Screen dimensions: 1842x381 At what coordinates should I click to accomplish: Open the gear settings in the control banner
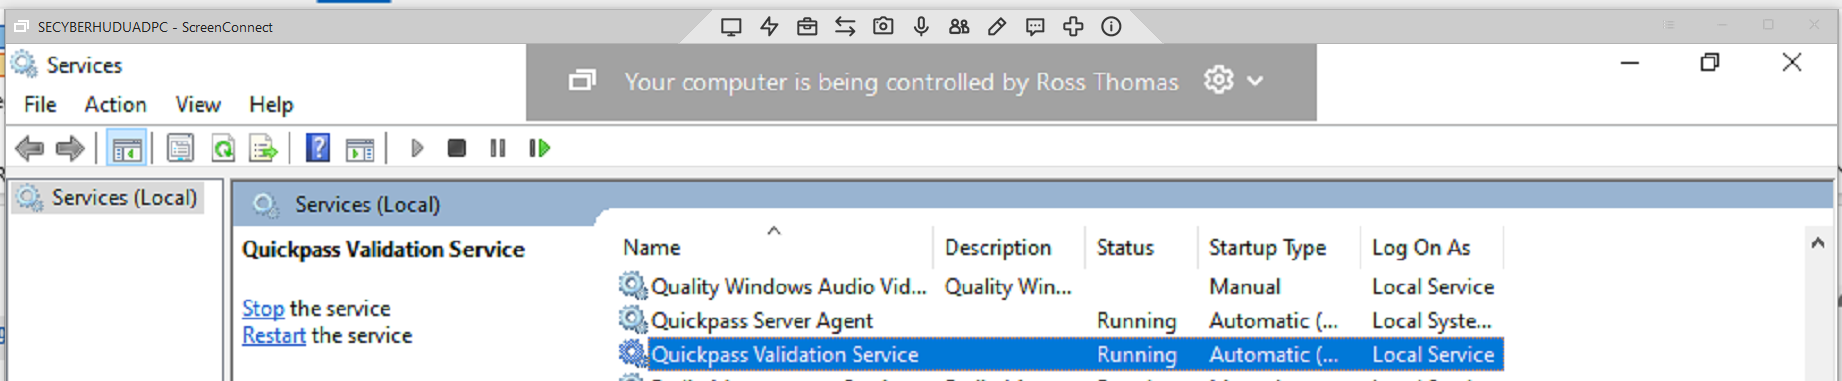coord(1218,80)
